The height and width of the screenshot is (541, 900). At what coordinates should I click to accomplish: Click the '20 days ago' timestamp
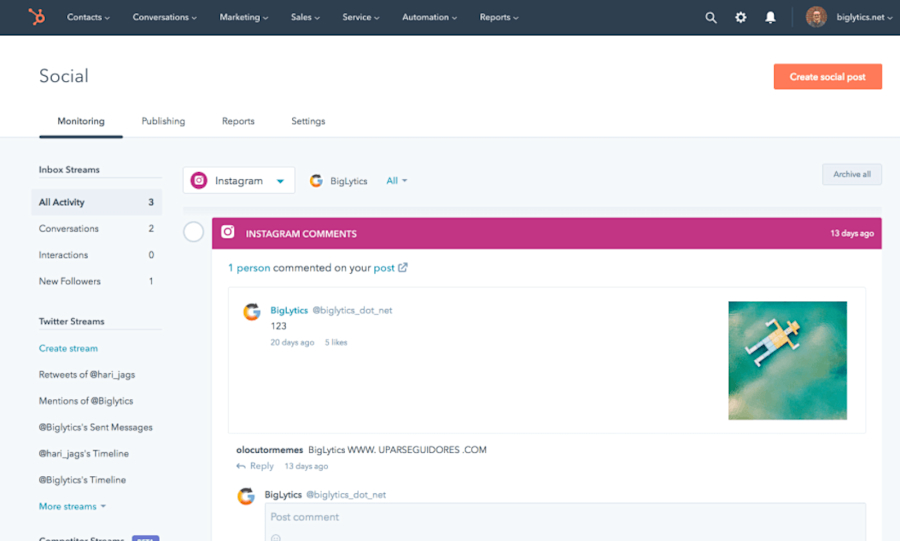pyautogui.click(x=292, y=342)
